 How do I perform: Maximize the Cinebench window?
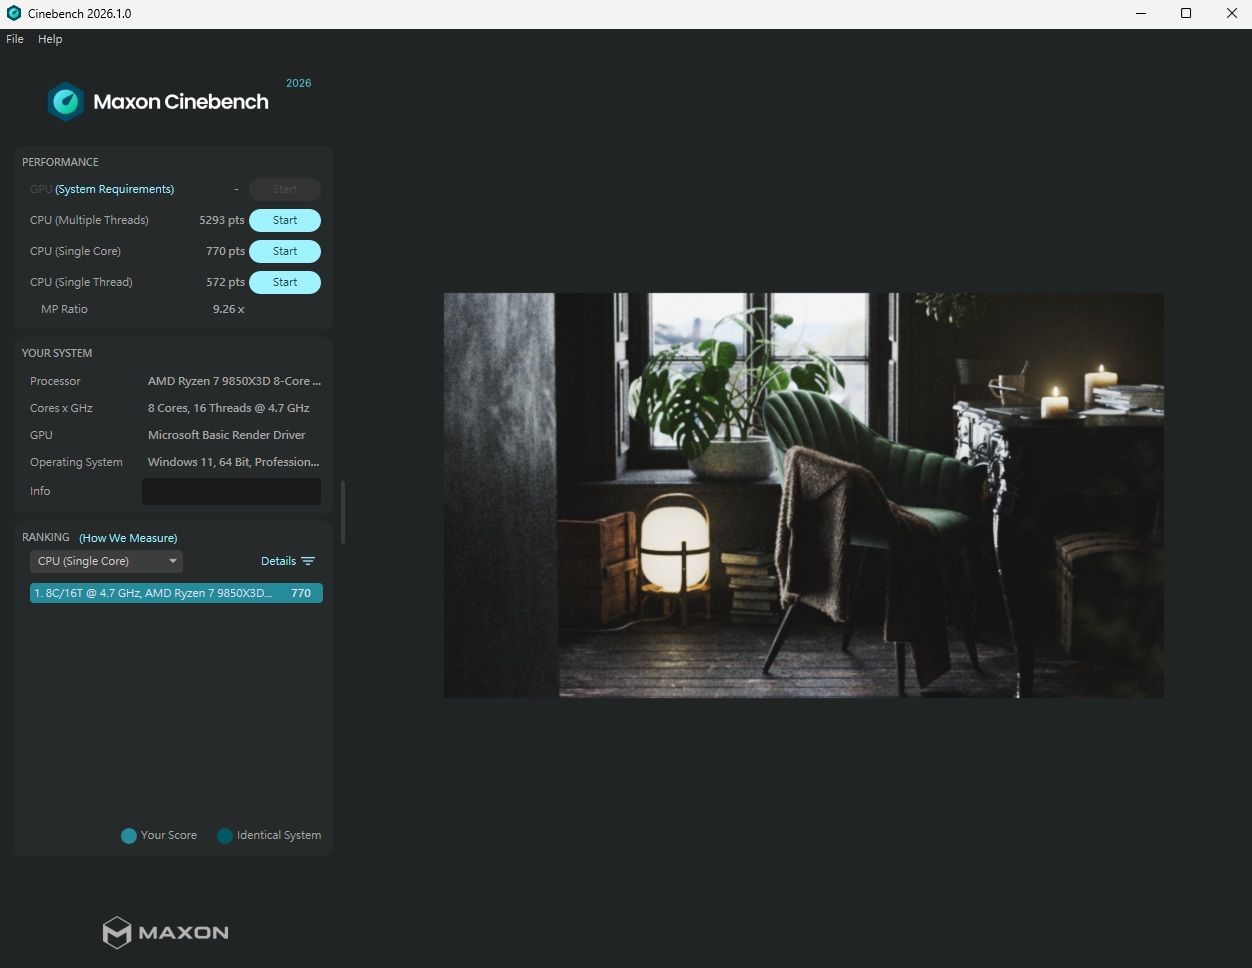tap(1186, 13)
